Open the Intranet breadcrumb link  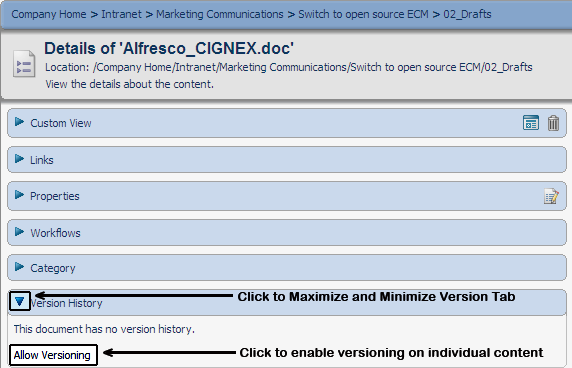pos(121,14)
